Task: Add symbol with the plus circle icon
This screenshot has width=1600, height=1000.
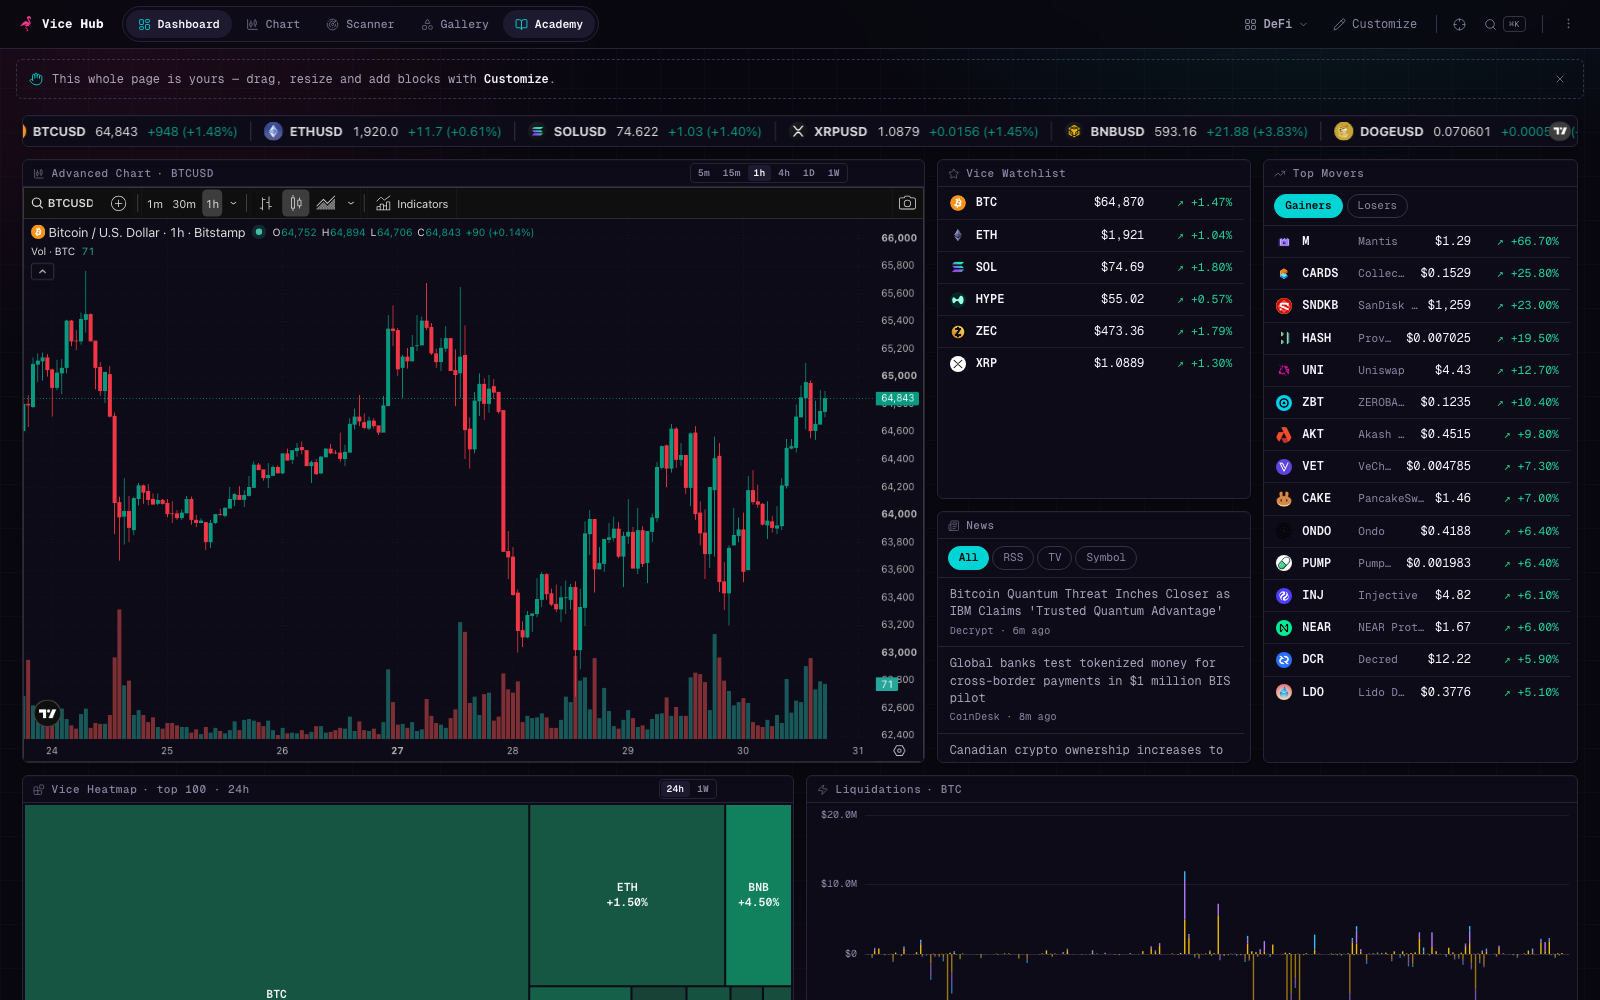Action: (x=118, y=203)
